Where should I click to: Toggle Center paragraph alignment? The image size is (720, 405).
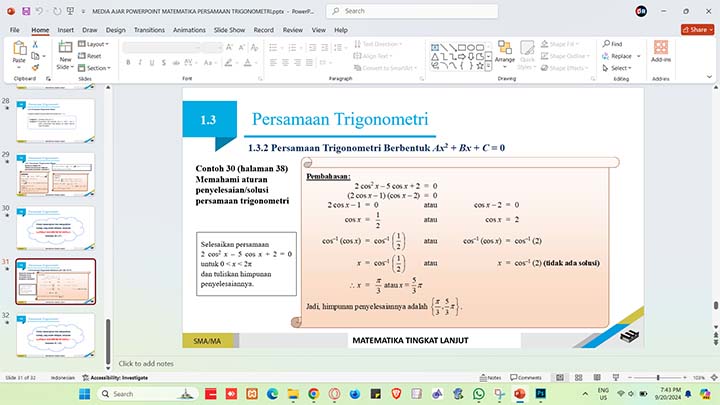point(285,62)
